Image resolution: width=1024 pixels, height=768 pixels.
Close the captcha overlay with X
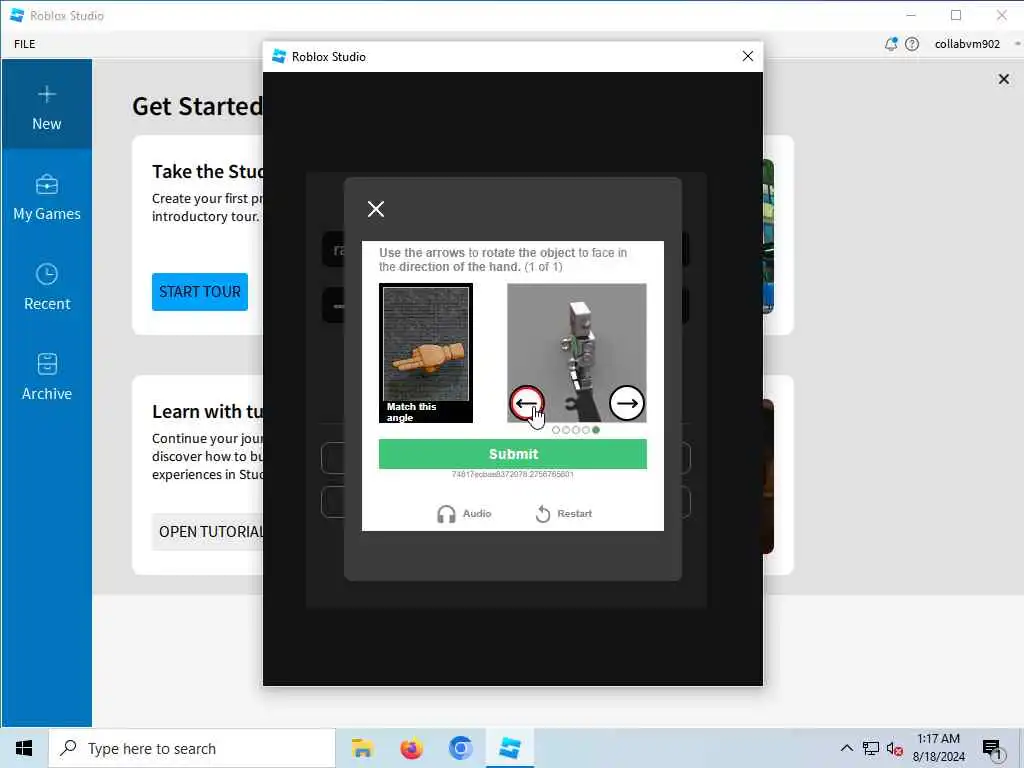tap(376, 209)
